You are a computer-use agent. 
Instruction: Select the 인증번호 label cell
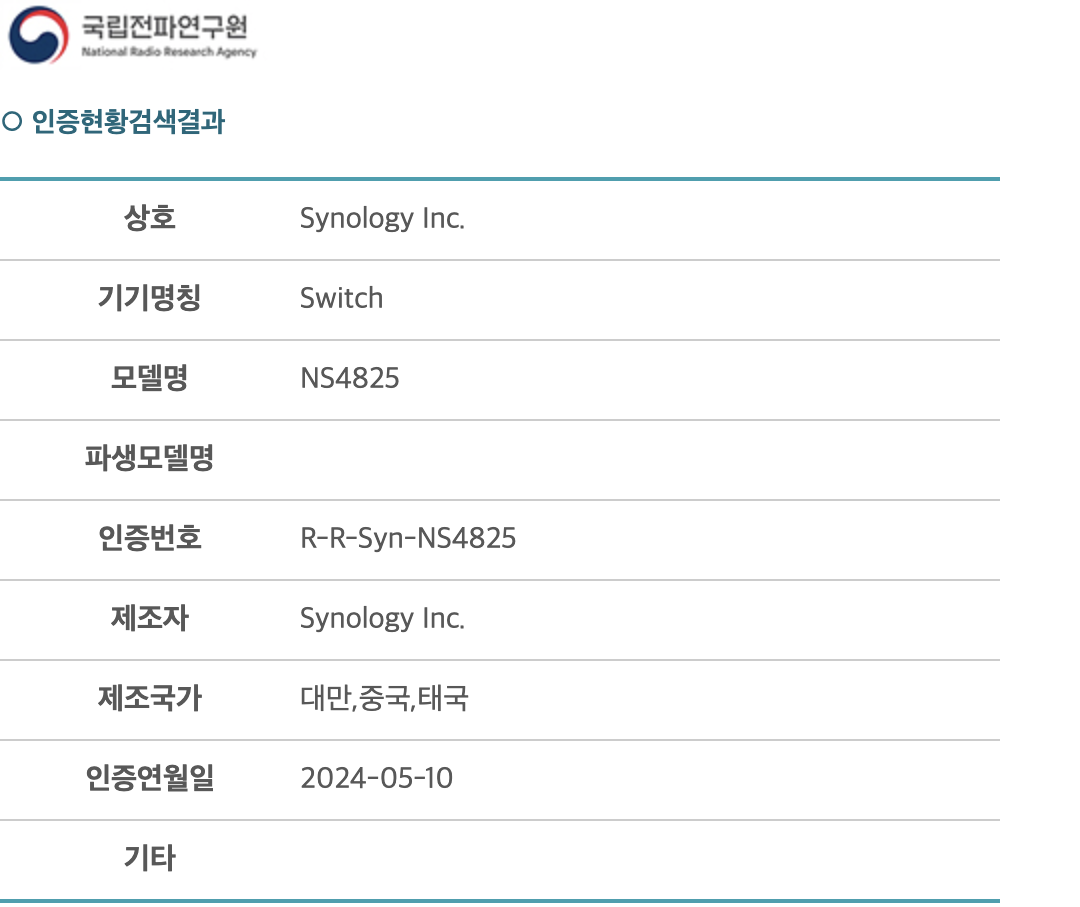[149, 537]
